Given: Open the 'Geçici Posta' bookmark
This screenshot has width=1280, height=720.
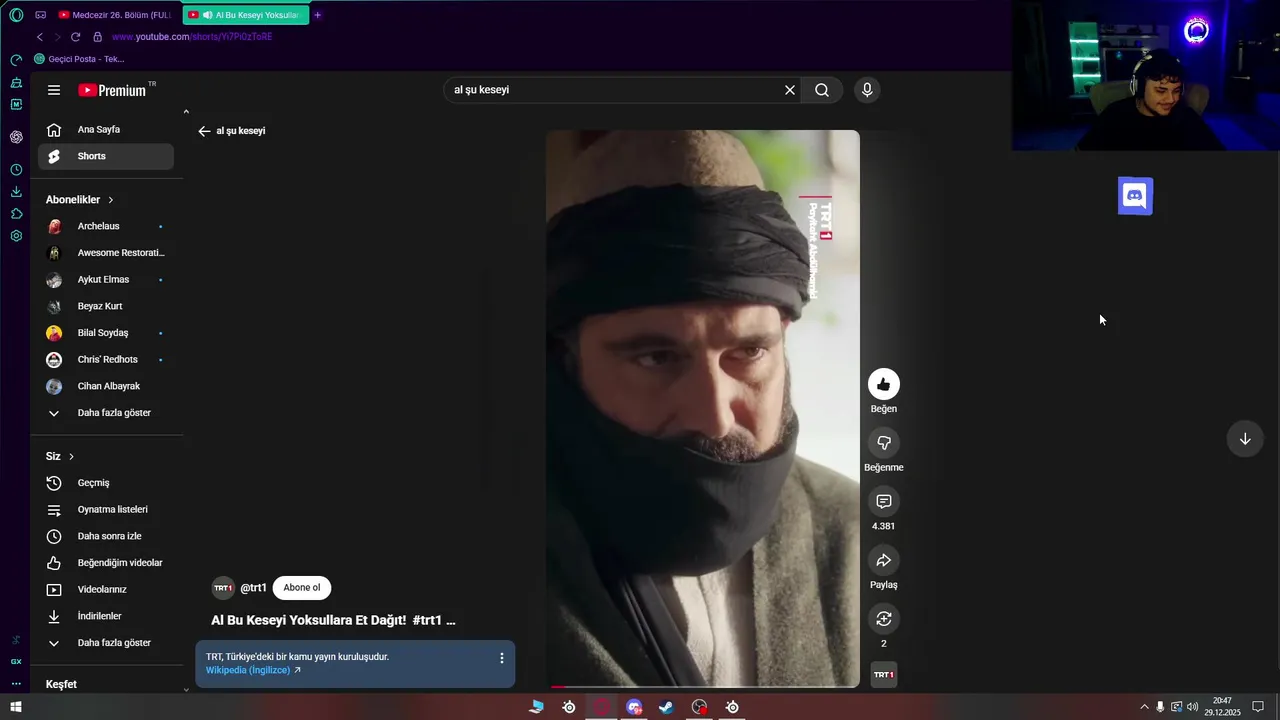Looking at the screenshot, I should point(79,59).
